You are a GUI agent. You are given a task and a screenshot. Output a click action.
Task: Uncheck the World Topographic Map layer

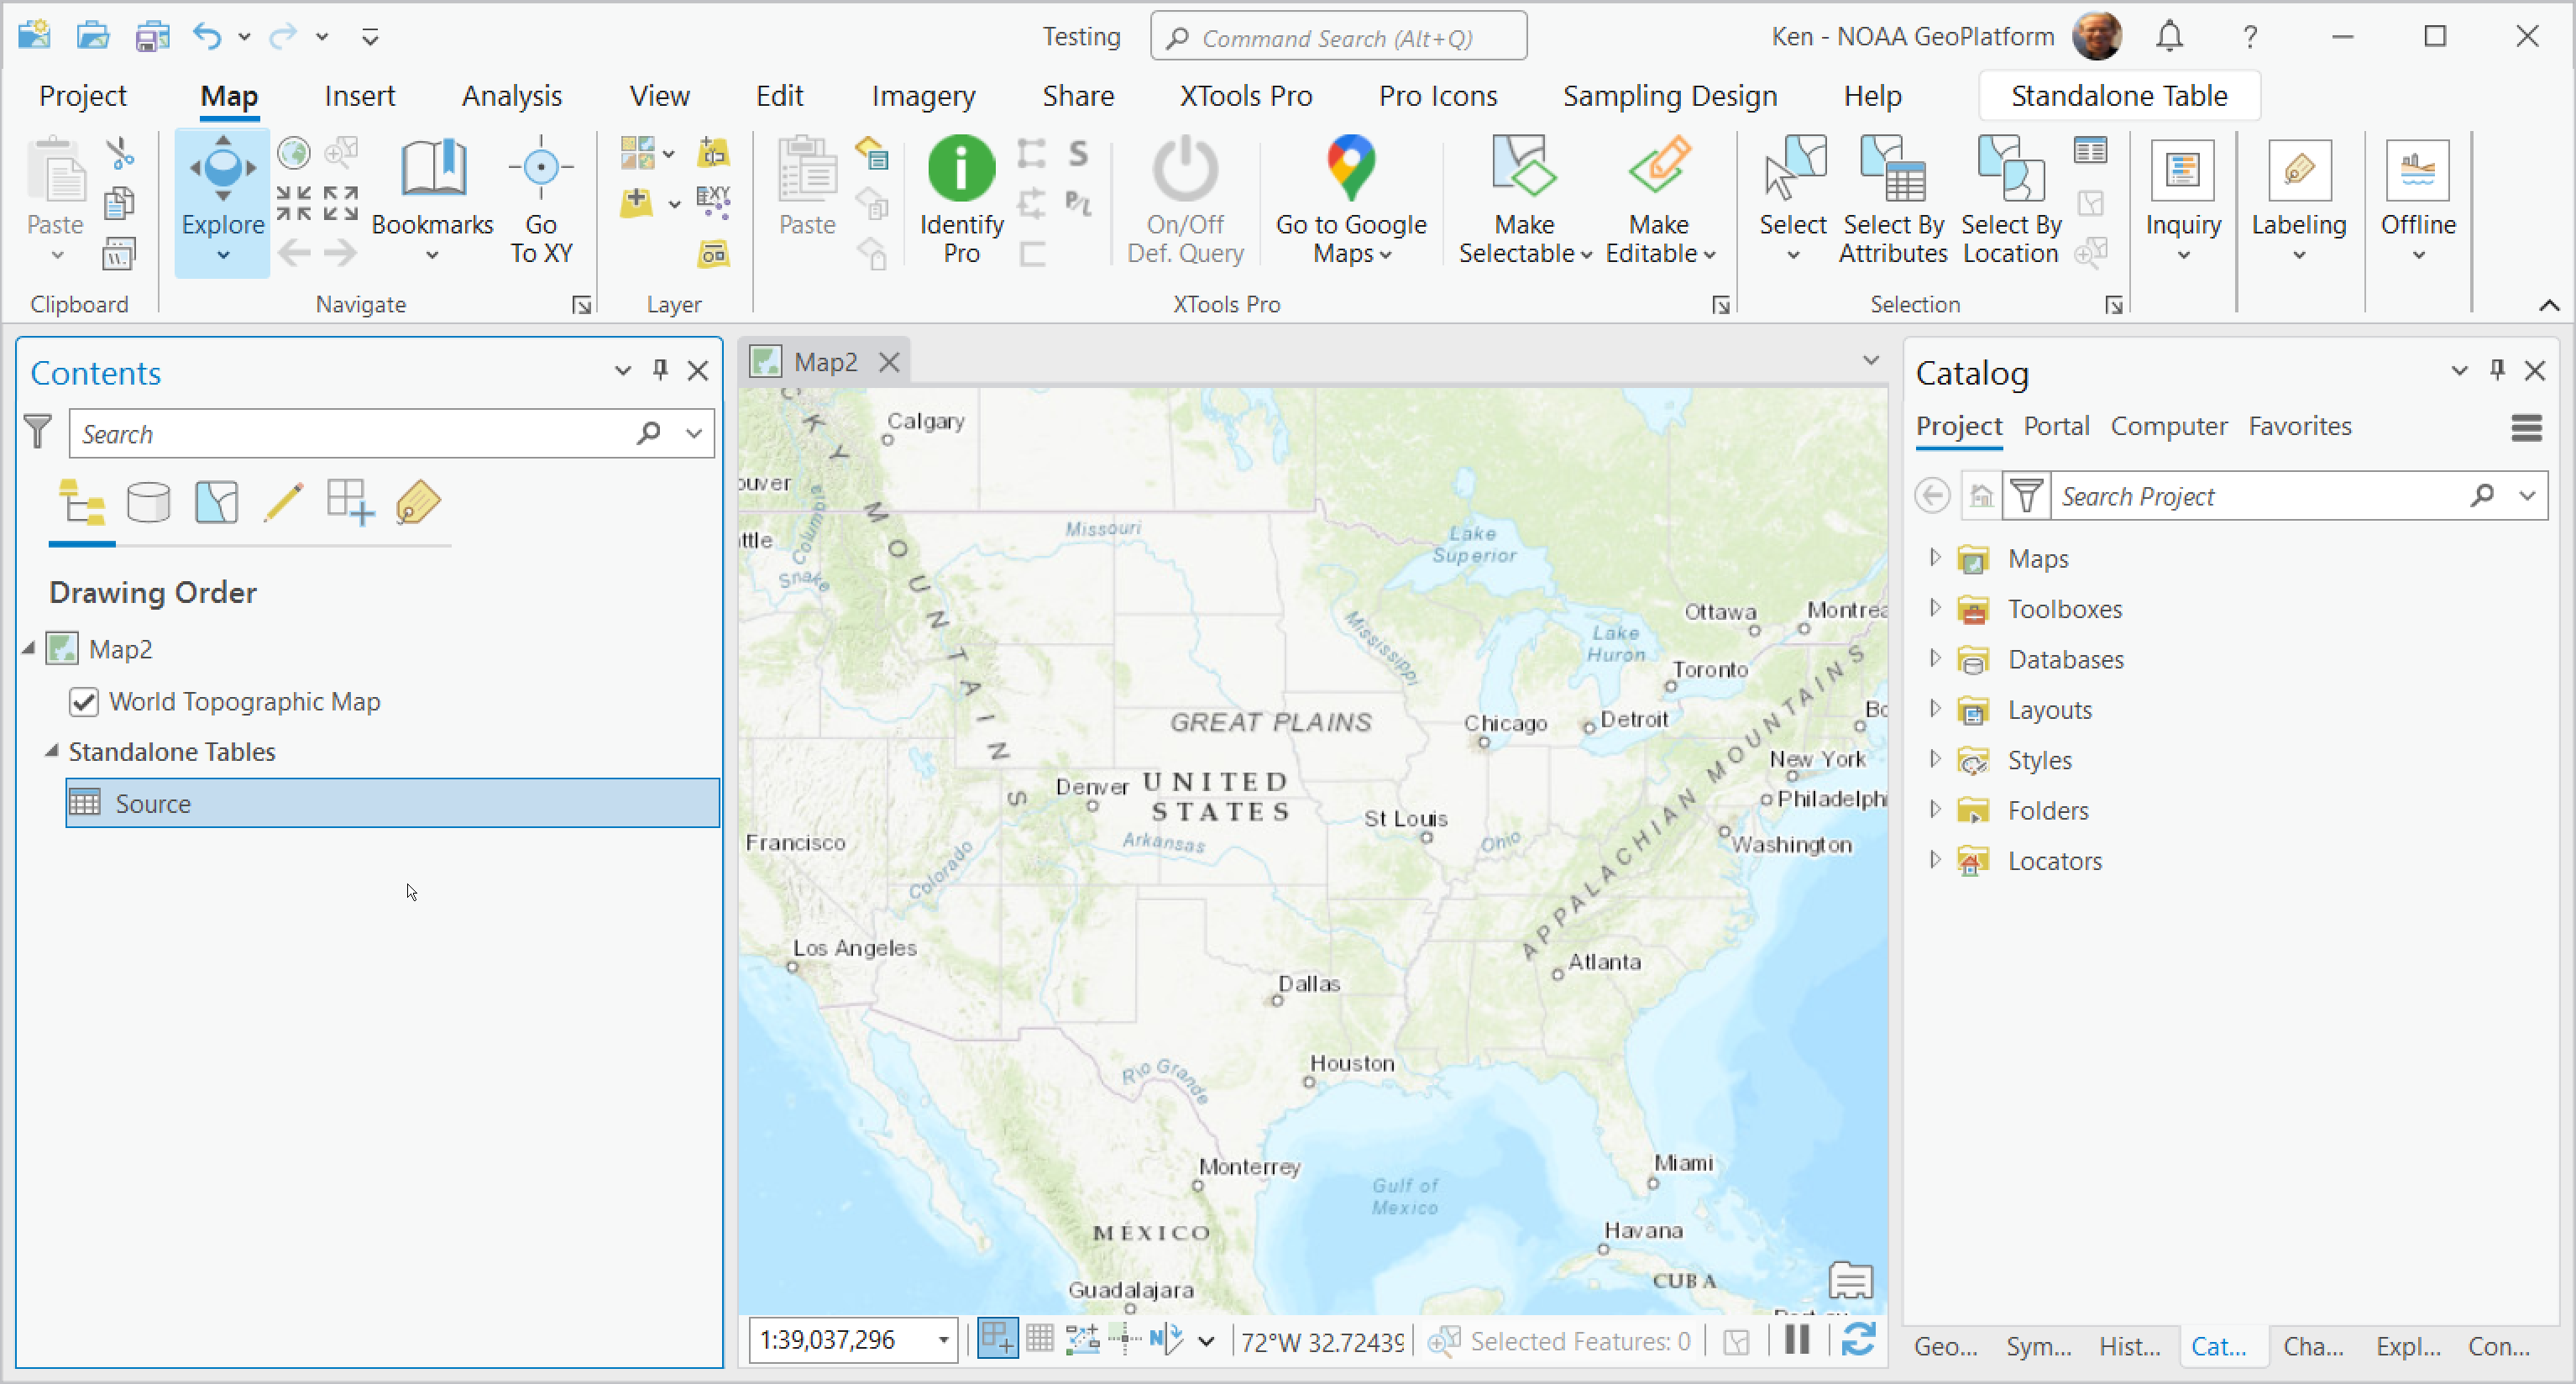tap(83, 701)
